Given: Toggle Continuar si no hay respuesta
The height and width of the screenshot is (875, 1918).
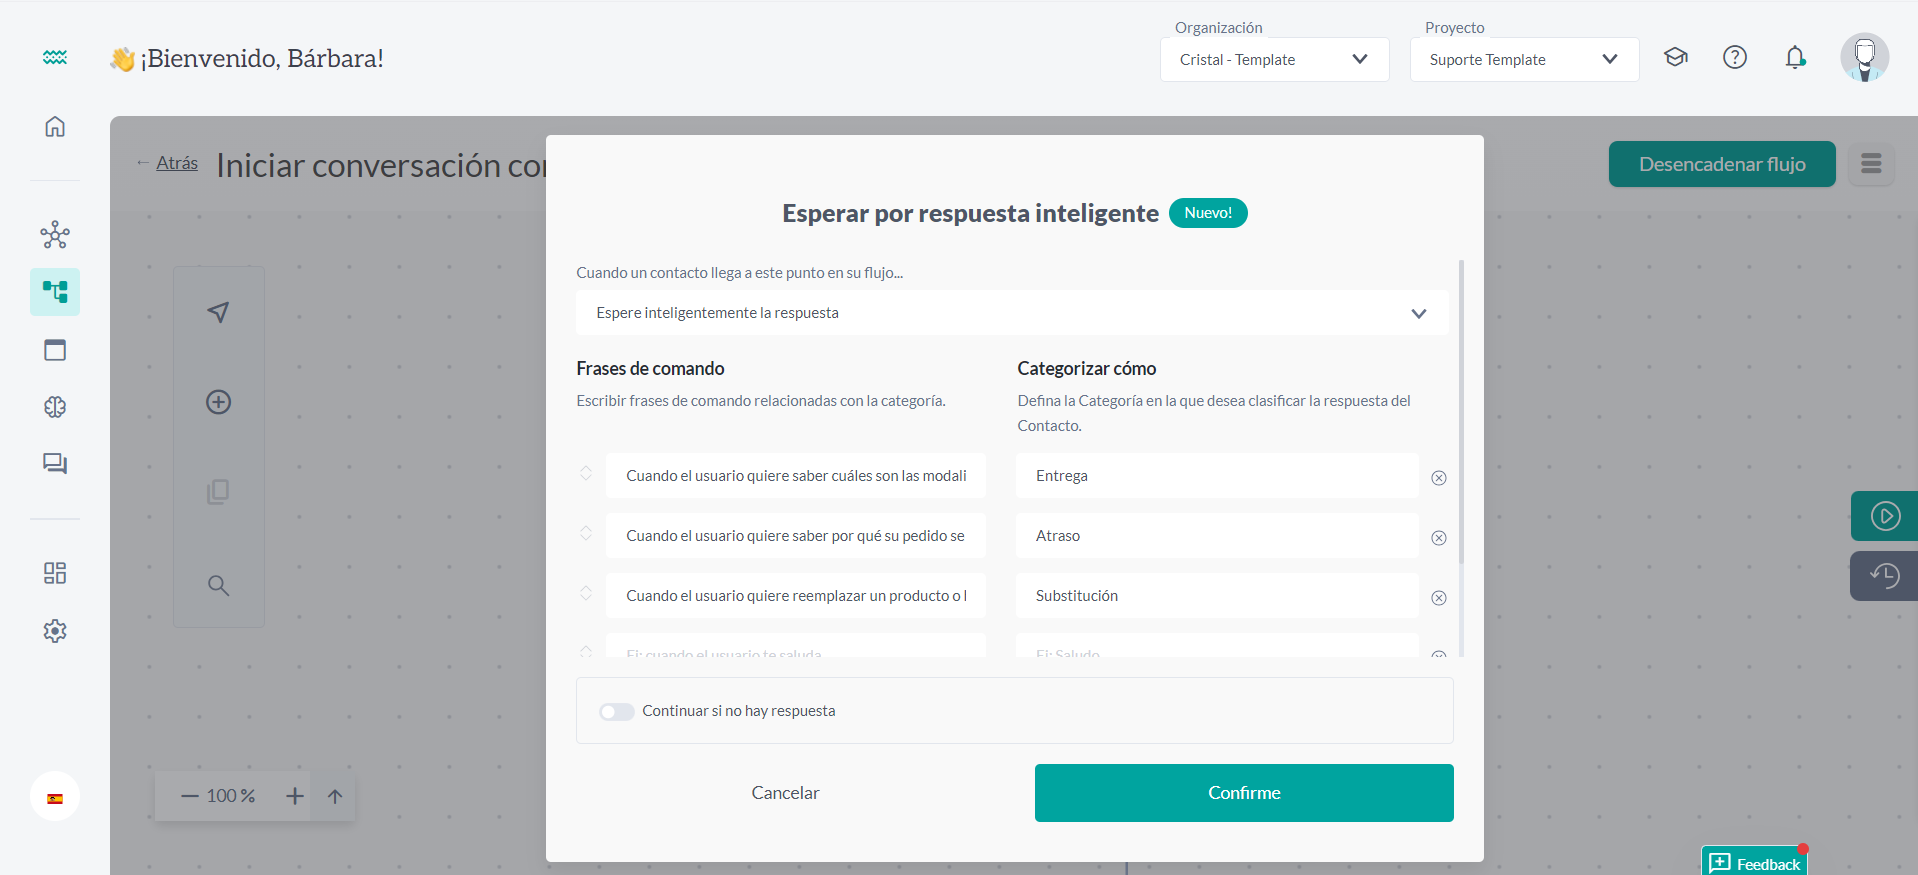Looking at the screenshot, I should click(x=617, y=712).
